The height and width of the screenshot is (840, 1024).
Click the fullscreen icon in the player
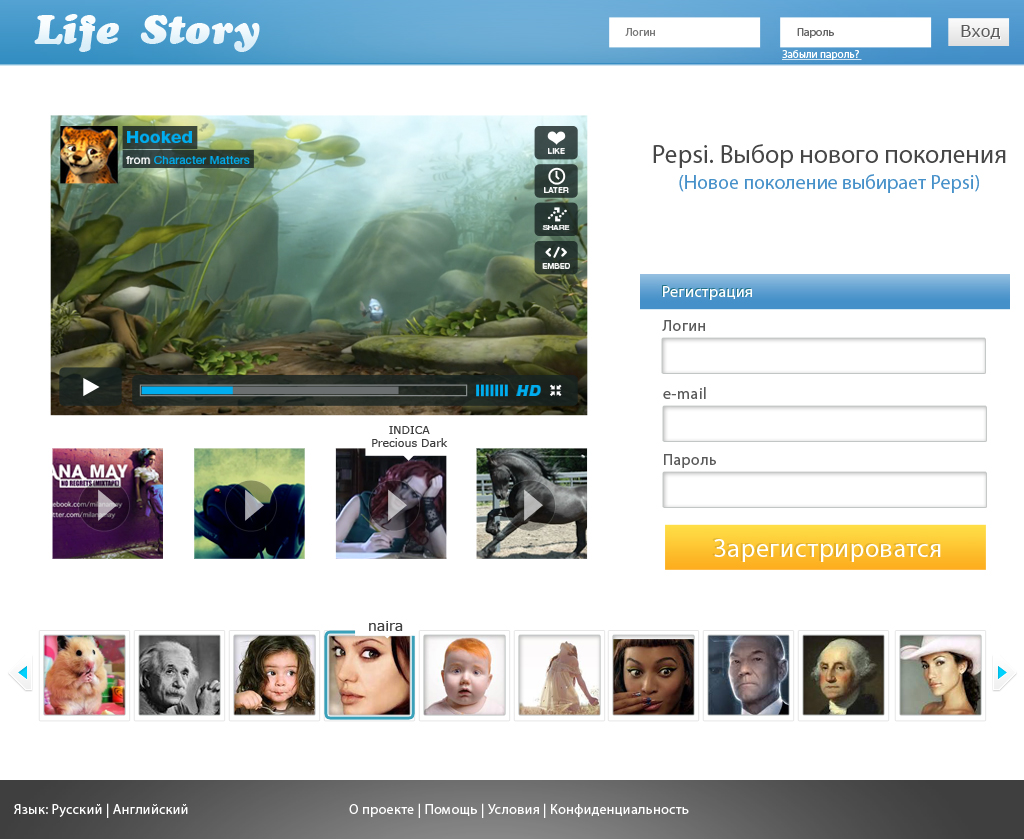556,391
